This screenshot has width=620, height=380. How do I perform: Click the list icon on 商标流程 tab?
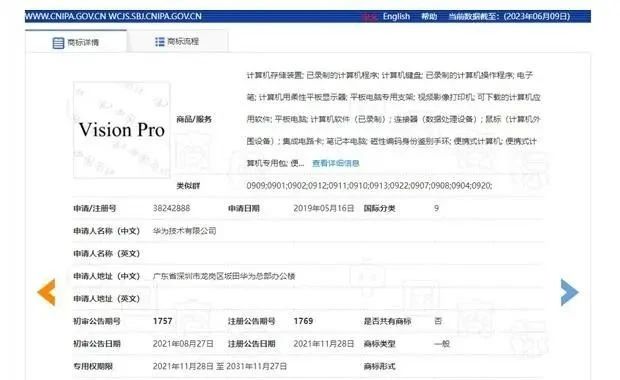tap(159, 42)
